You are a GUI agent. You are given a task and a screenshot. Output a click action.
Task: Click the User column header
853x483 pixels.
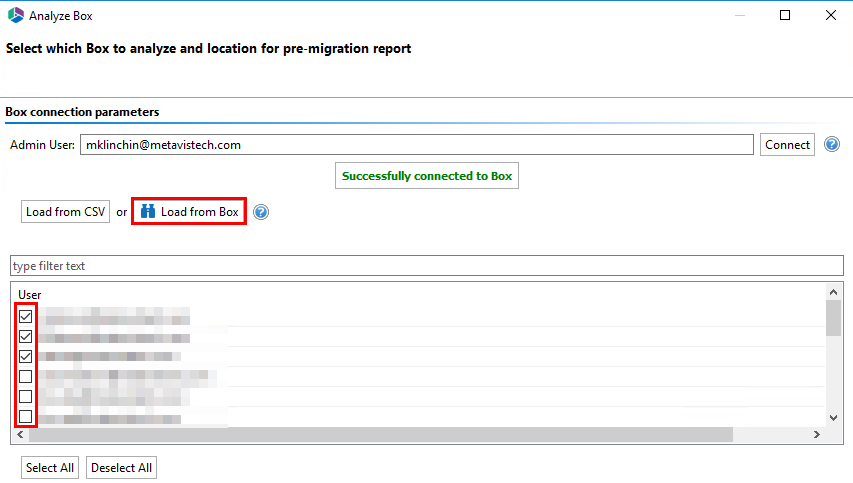29,295
